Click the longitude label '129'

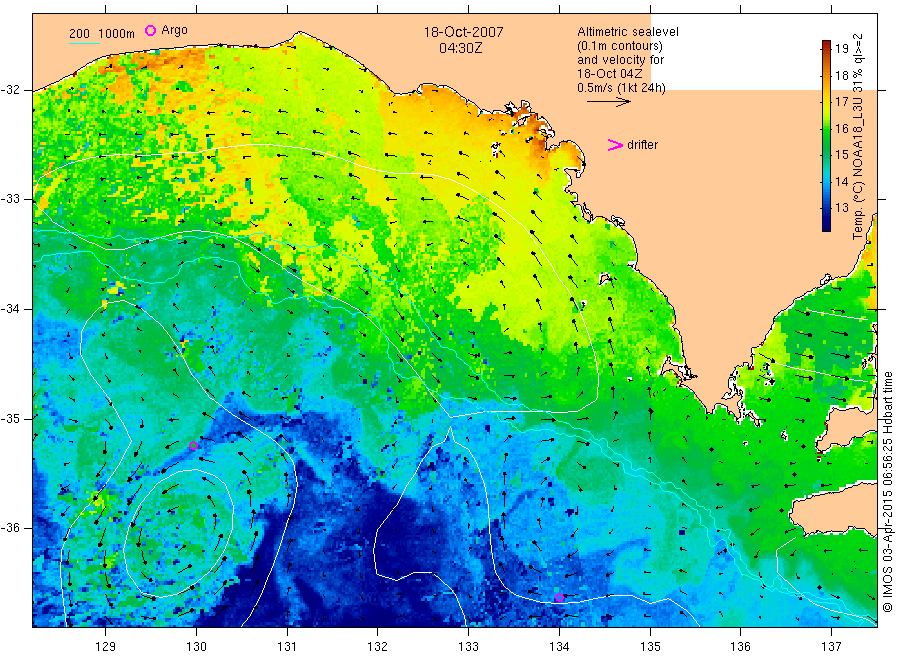(x=106, y=647)
